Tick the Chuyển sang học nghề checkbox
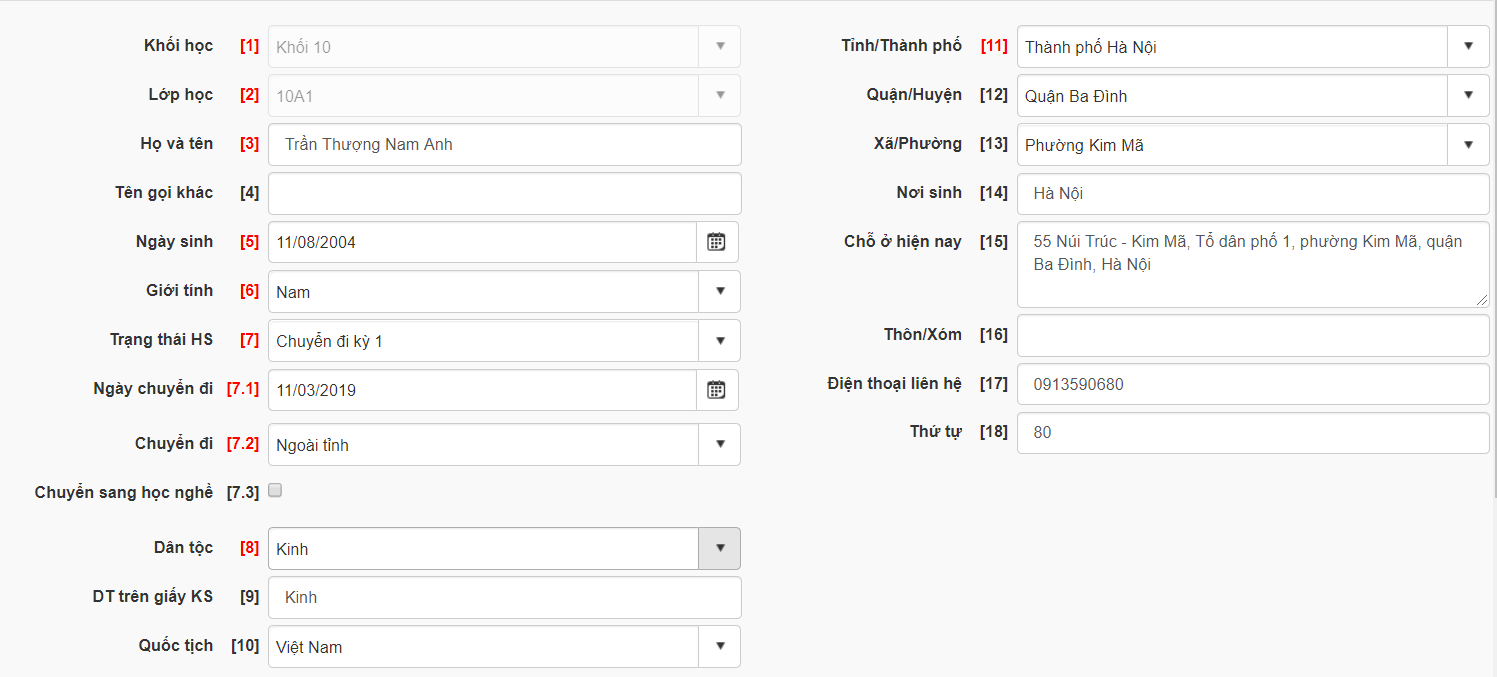Screen dimensions: 1497x677 [x=276, y=491]
